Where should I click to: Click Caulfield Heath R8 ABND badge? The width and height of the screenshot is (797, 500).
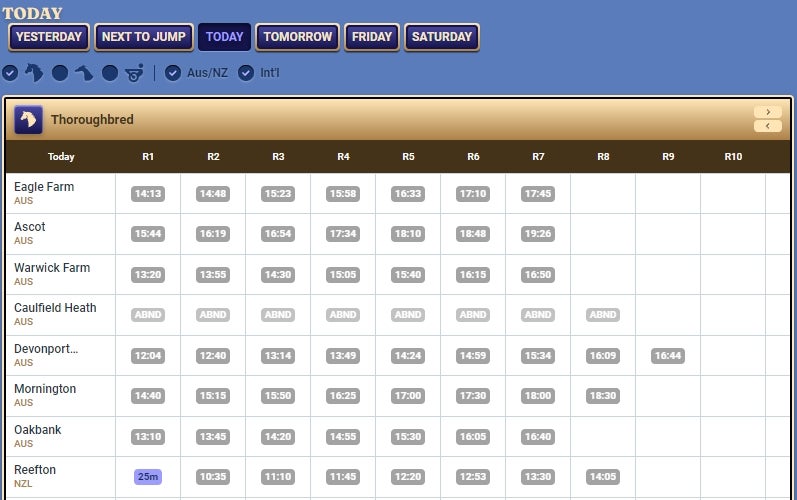(603, 315)
